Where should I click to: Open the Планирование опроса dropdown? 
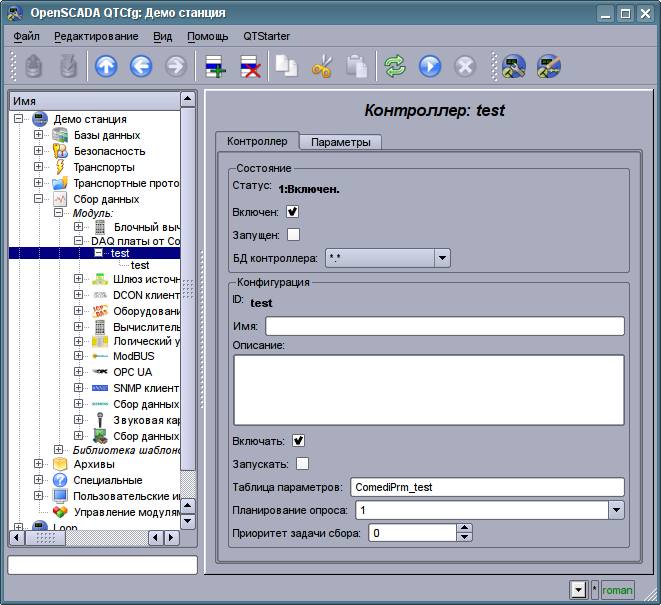[x=616, y=510]
